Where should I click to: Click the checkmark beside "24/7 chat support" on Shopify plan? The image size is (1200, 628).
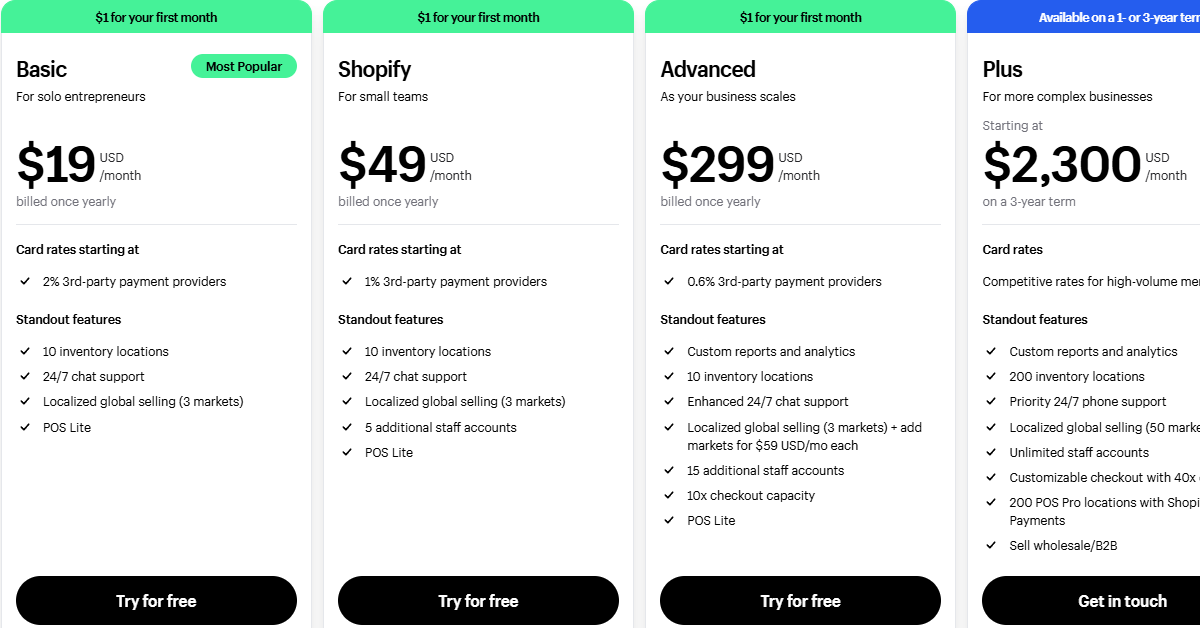pyautogui.click(x=347, y=376)
